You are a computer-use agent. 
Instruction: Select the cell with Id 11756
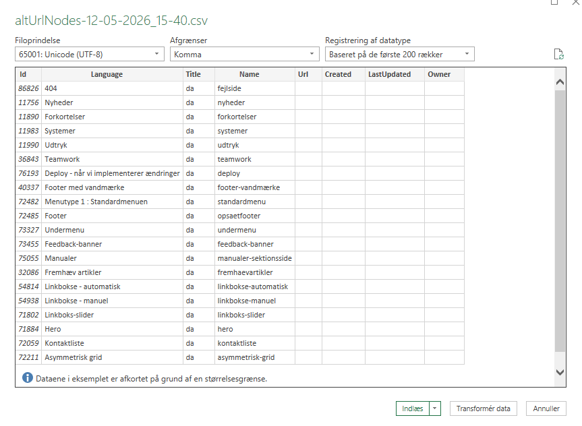tap(29, 102)
